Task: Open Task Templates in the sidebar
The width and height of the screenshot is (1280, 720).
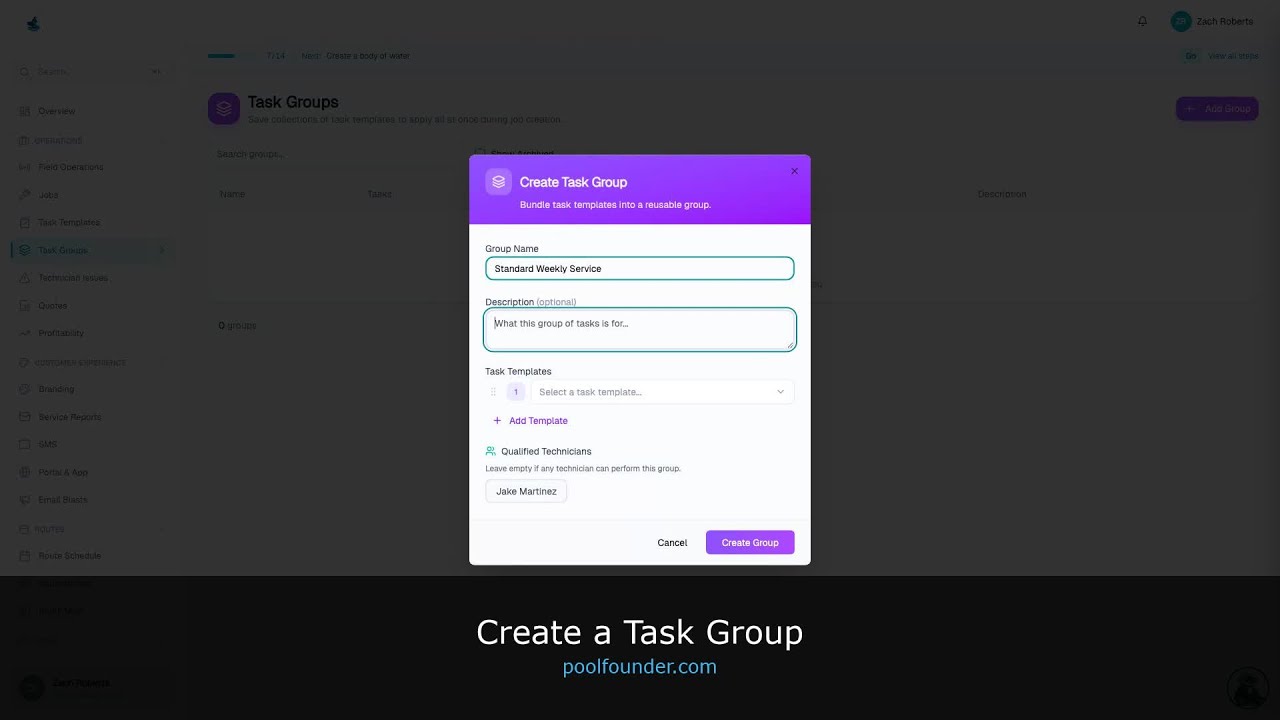Action: pyautogui.click(x=69, y=222)
